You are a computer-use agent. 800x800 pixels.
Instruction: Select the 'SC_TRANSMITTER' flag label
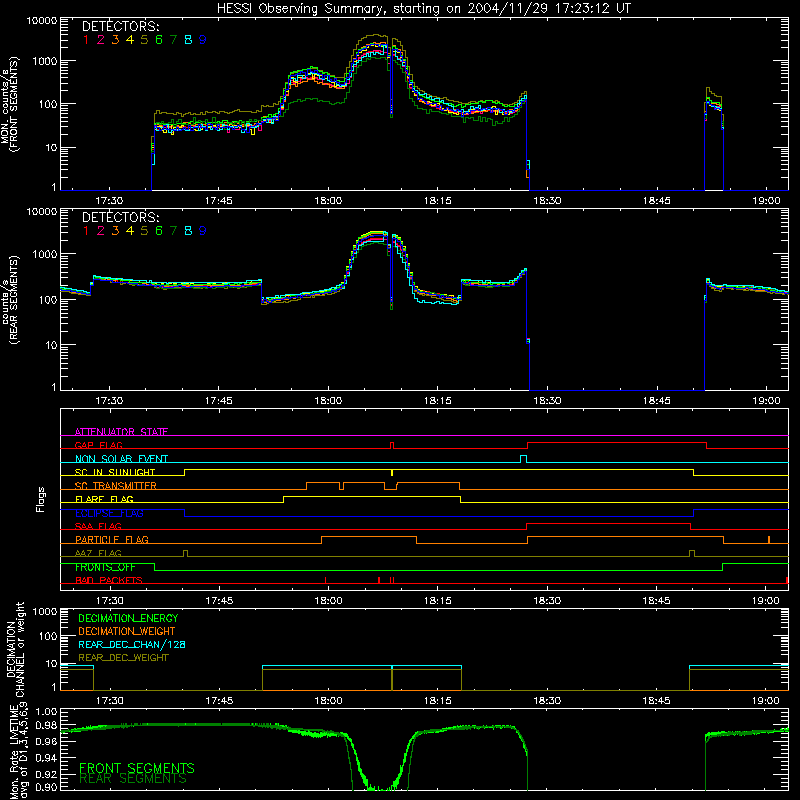pos(115,486)
